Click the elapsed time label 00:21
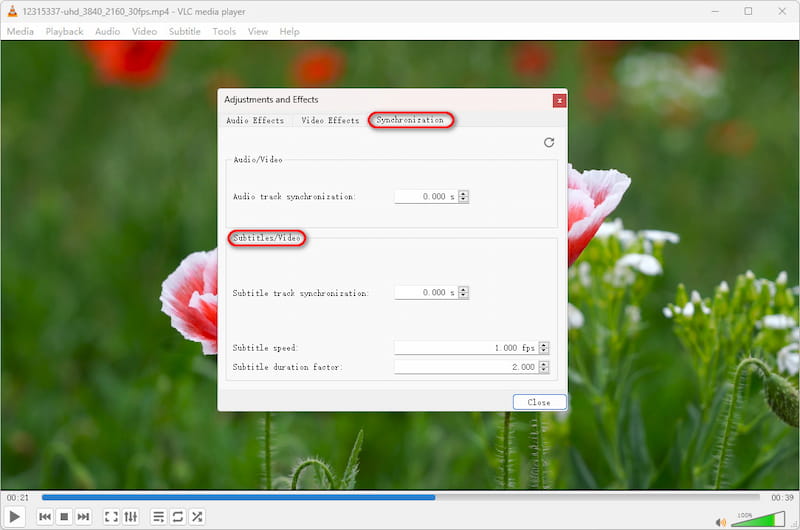Image resolution: width=800 pixels, height=530 pixels. [x=18, y=497]
